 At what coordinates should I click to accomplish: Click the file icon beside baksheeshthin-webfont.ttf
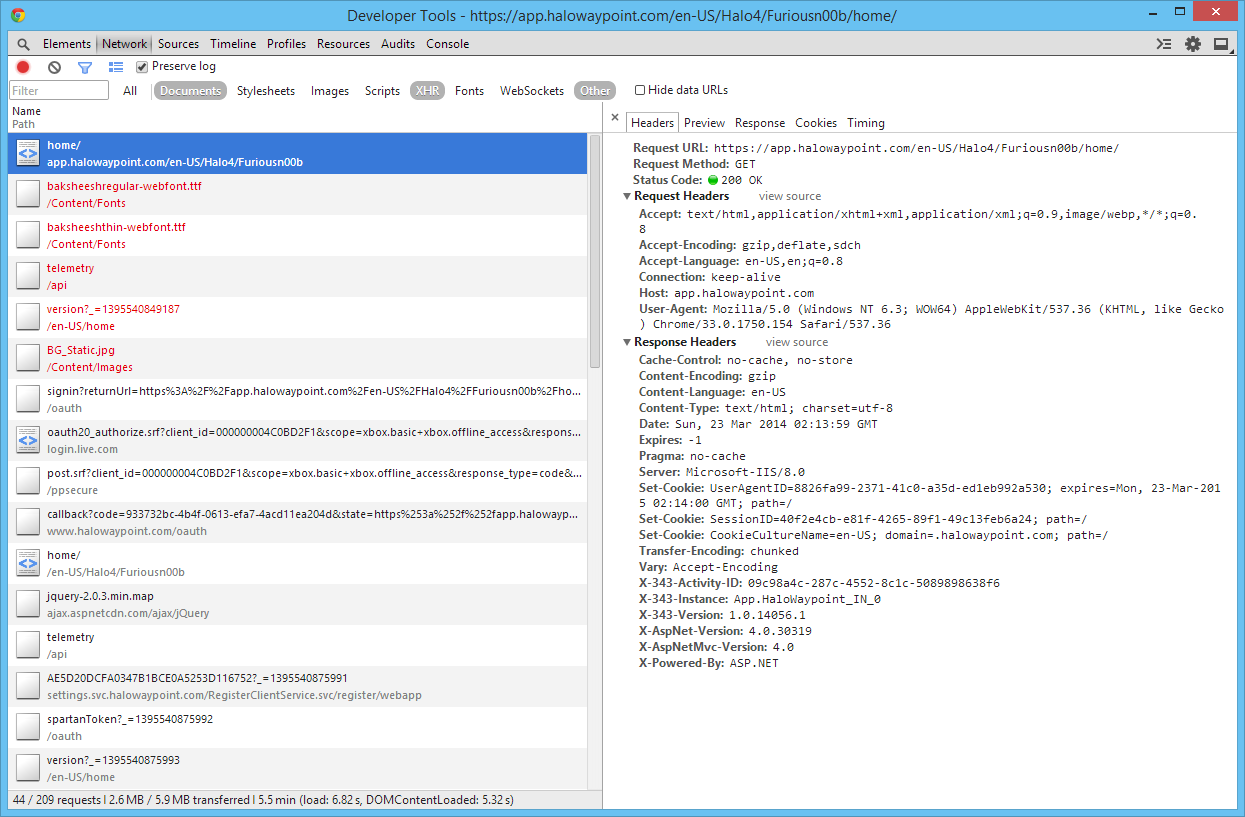(x=28, y=236)
